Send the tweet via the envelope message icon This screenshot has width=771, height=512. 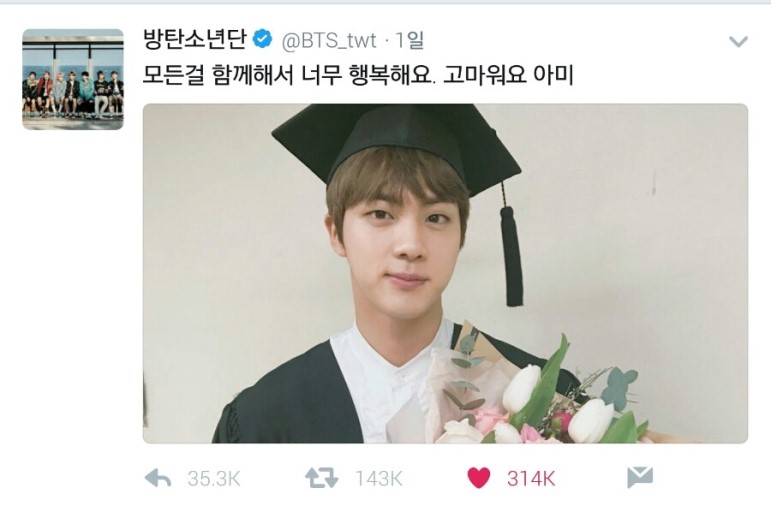pos(640,478)
